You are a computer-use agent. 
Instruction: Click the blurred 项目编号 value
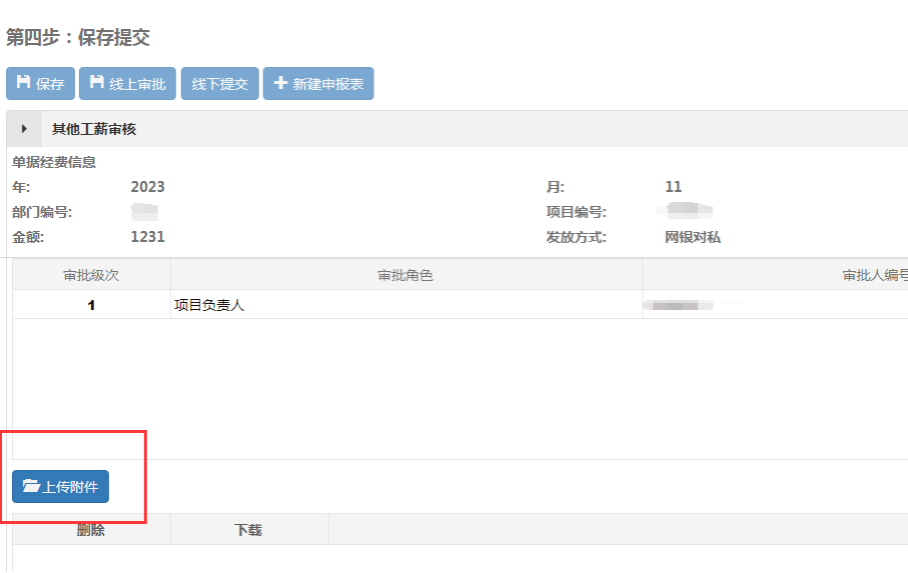(689, 211)
